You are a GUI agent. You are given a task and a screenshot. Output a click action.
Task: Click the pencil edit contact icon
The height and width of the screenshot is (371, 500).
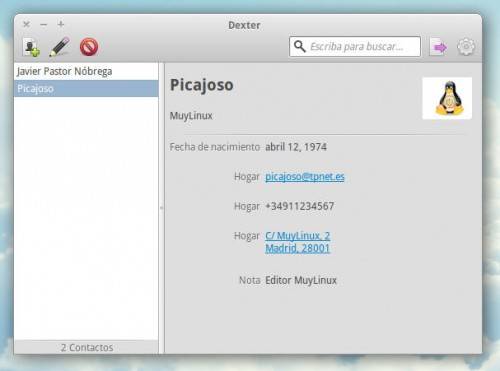60,47
